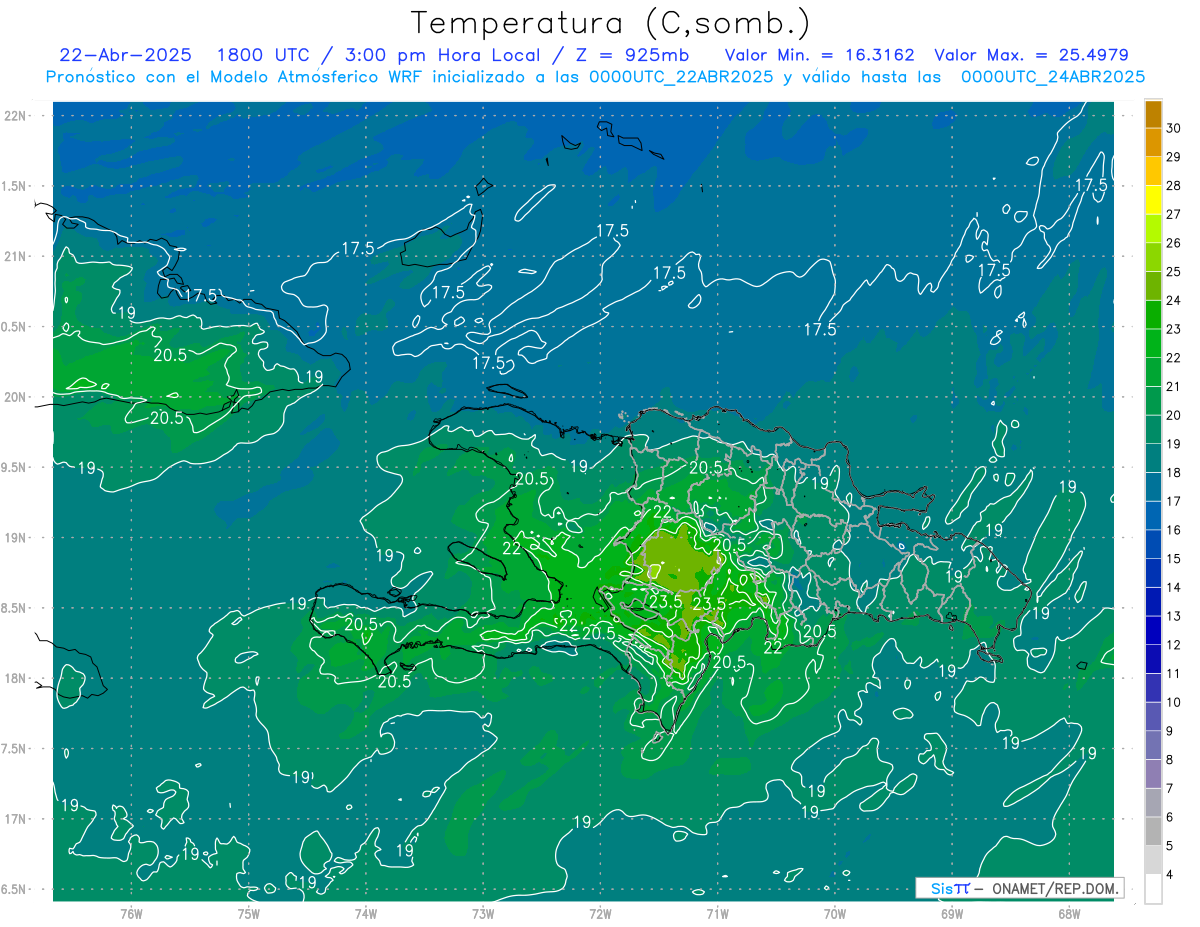Click the '21N' latitude axis label
The image size is (1200, 927).
[15, 257]
